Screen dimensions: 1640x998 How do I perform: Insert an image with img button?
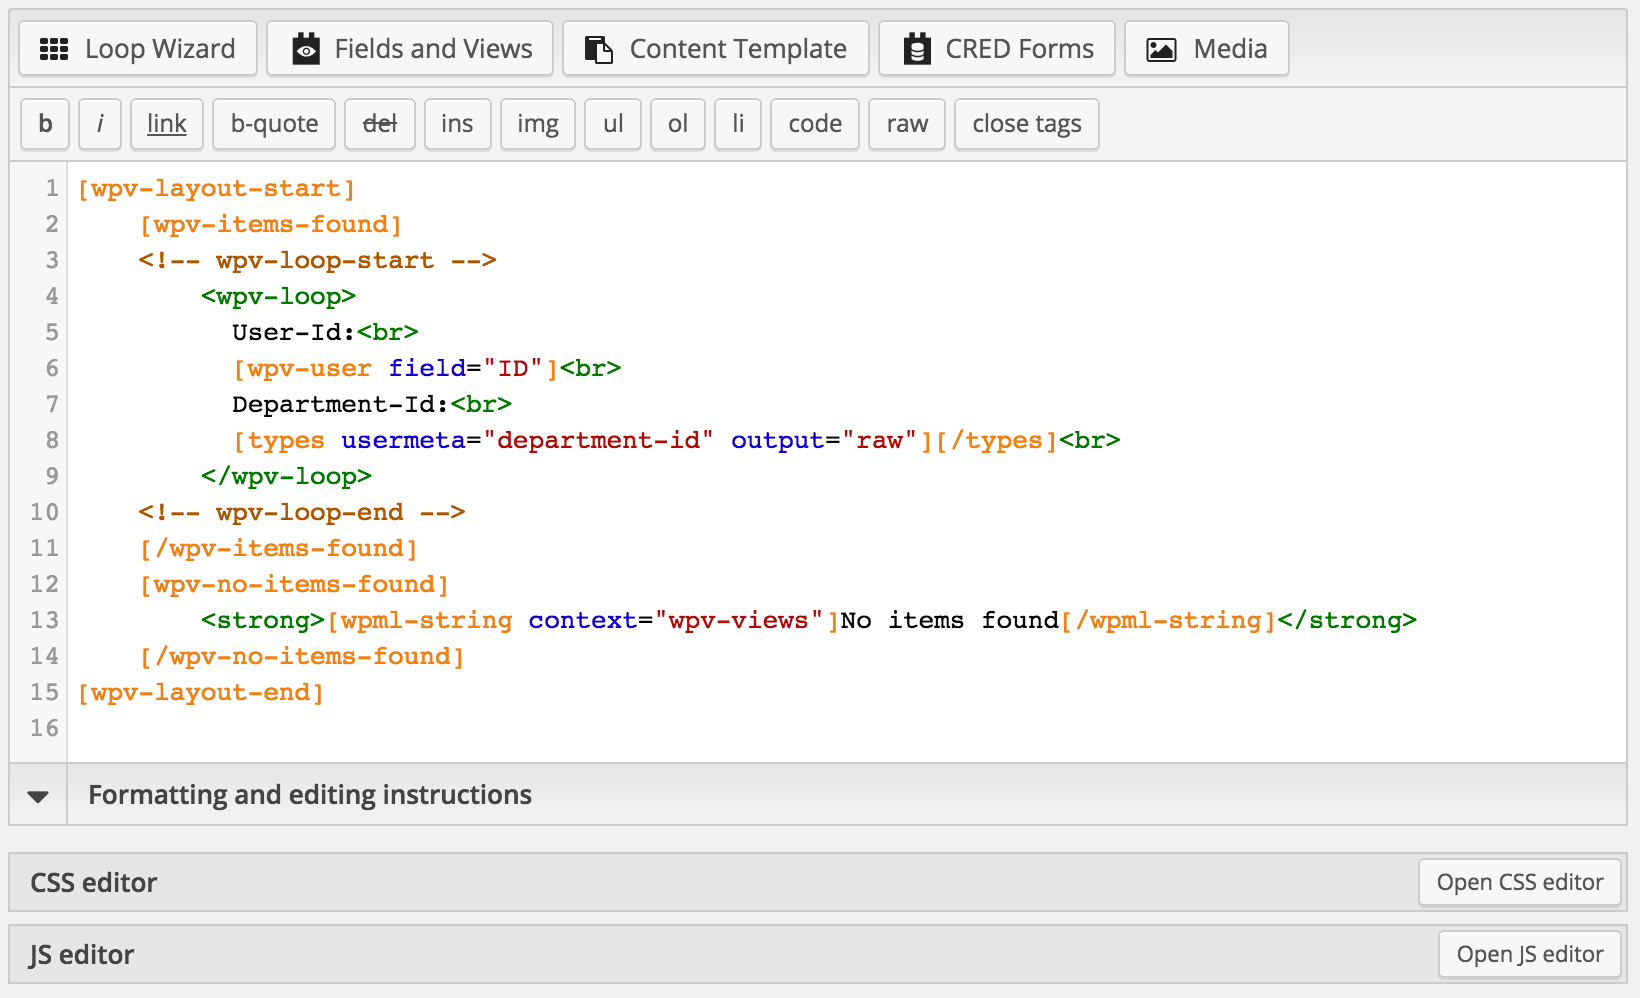click(x=538, y=124)
